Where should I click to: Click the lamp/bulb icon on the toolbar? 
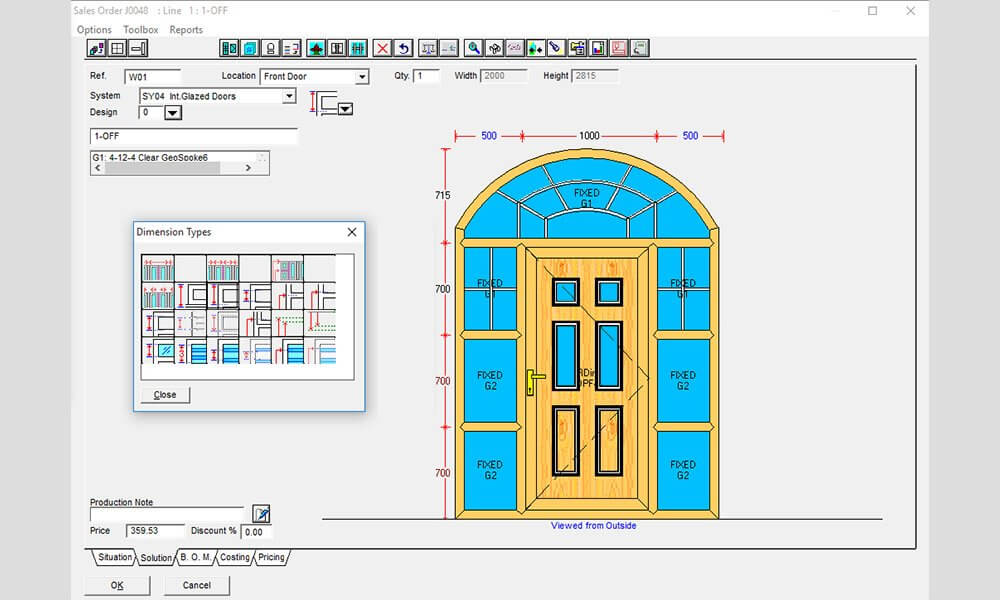(x=270, y=47)
